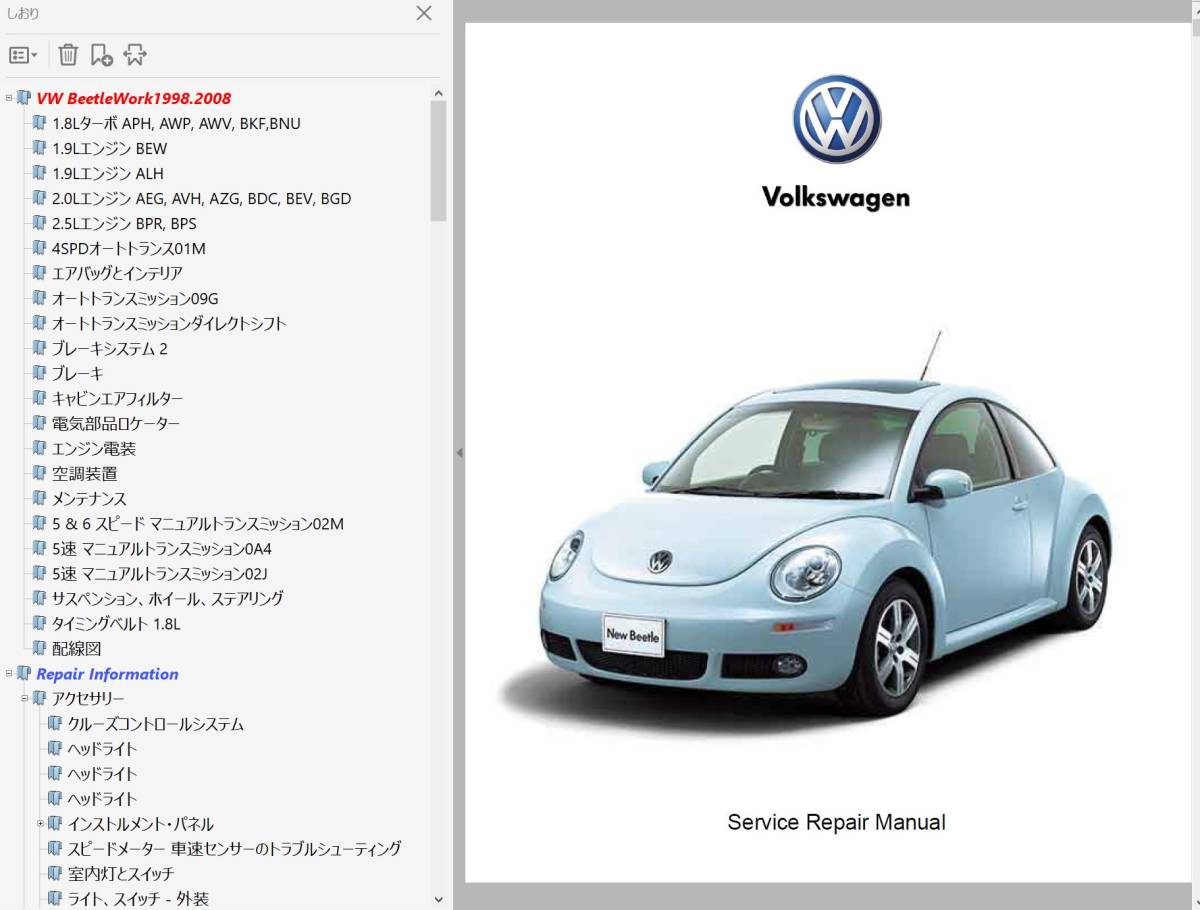Open bookmark オートトランスミッションダイレクトシフト
The image size is (1200, 910).
pos(169,323)
